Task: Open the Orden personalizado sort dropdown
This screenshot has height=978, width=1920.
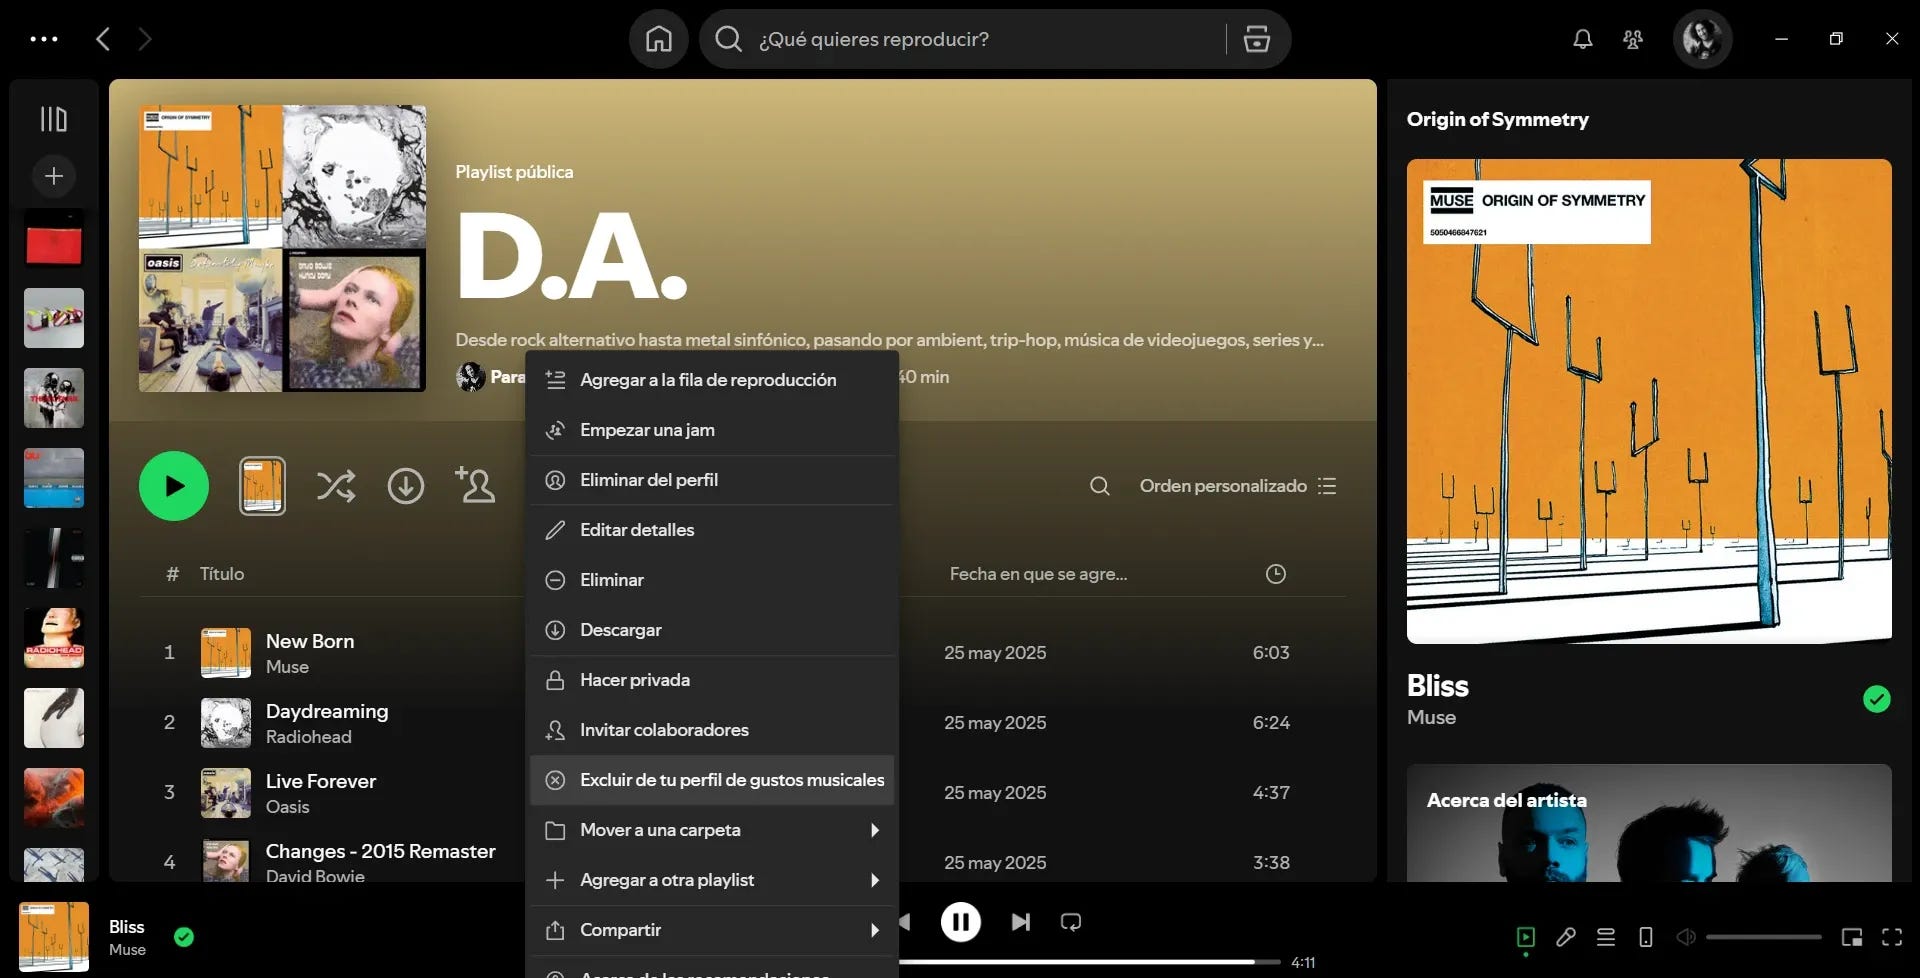Action: click(1238, 486)
